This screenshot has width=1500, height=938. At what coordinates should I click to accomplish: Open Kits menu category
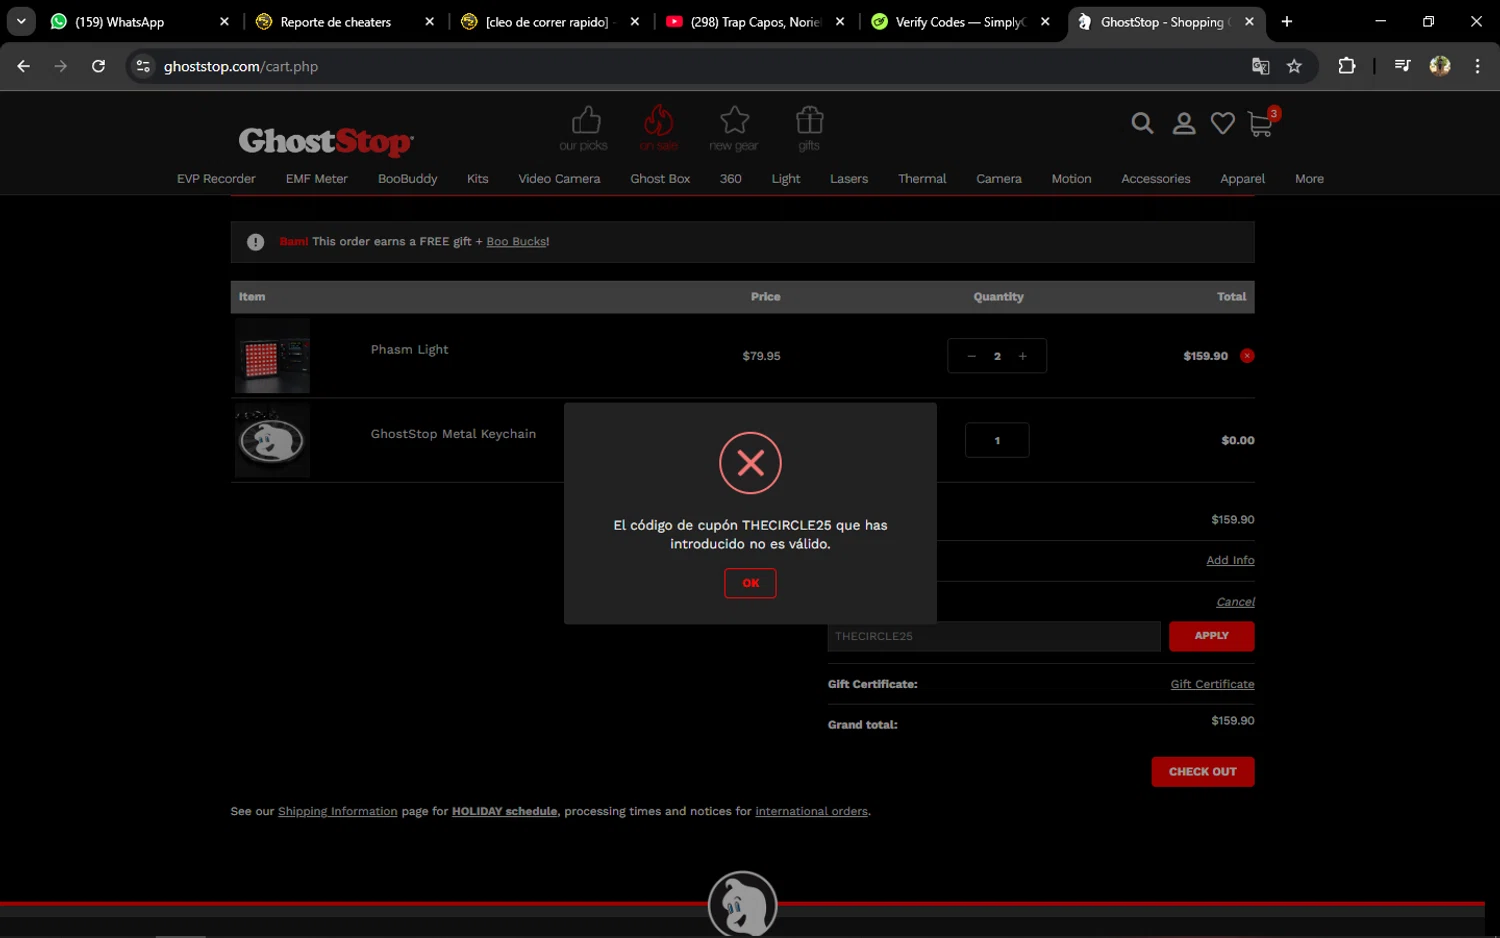tap(478, 179)
